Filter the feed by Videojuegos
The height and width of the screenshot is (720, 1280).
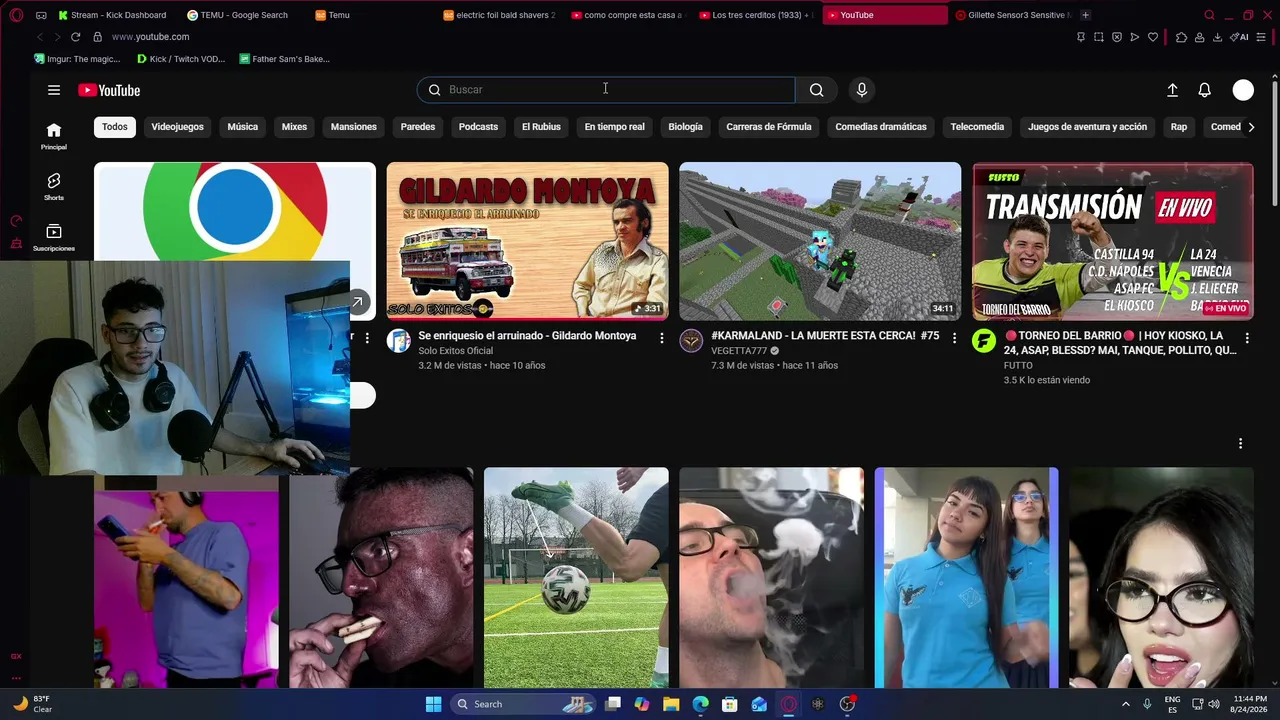(x=177, y=127)
